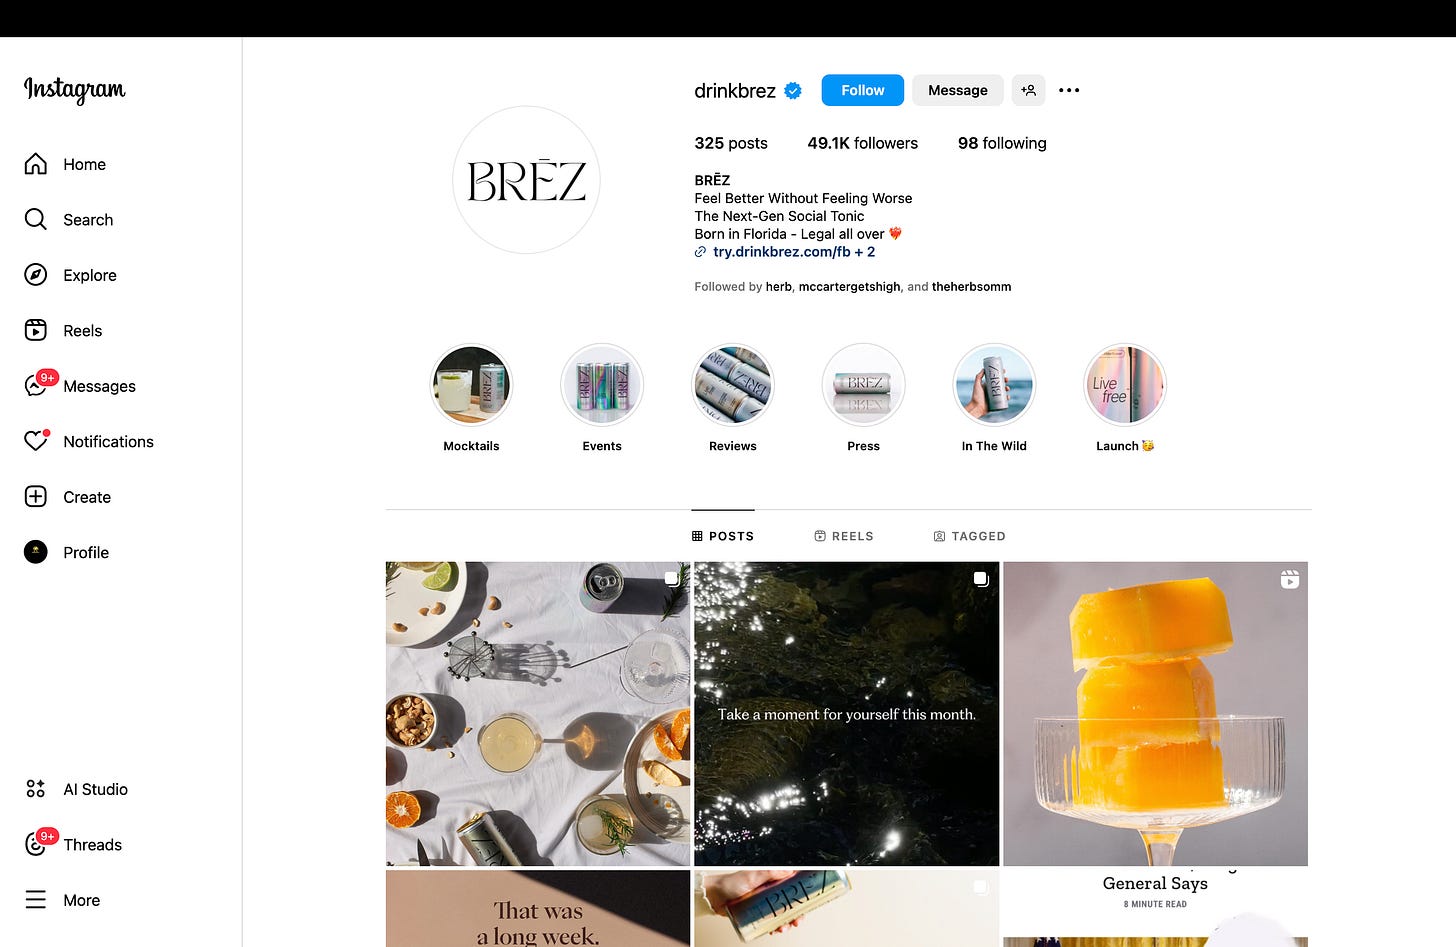Viewport: 1456px width, 947px height.
Task: Click the Create plus icon
Action: click(36, 497)
